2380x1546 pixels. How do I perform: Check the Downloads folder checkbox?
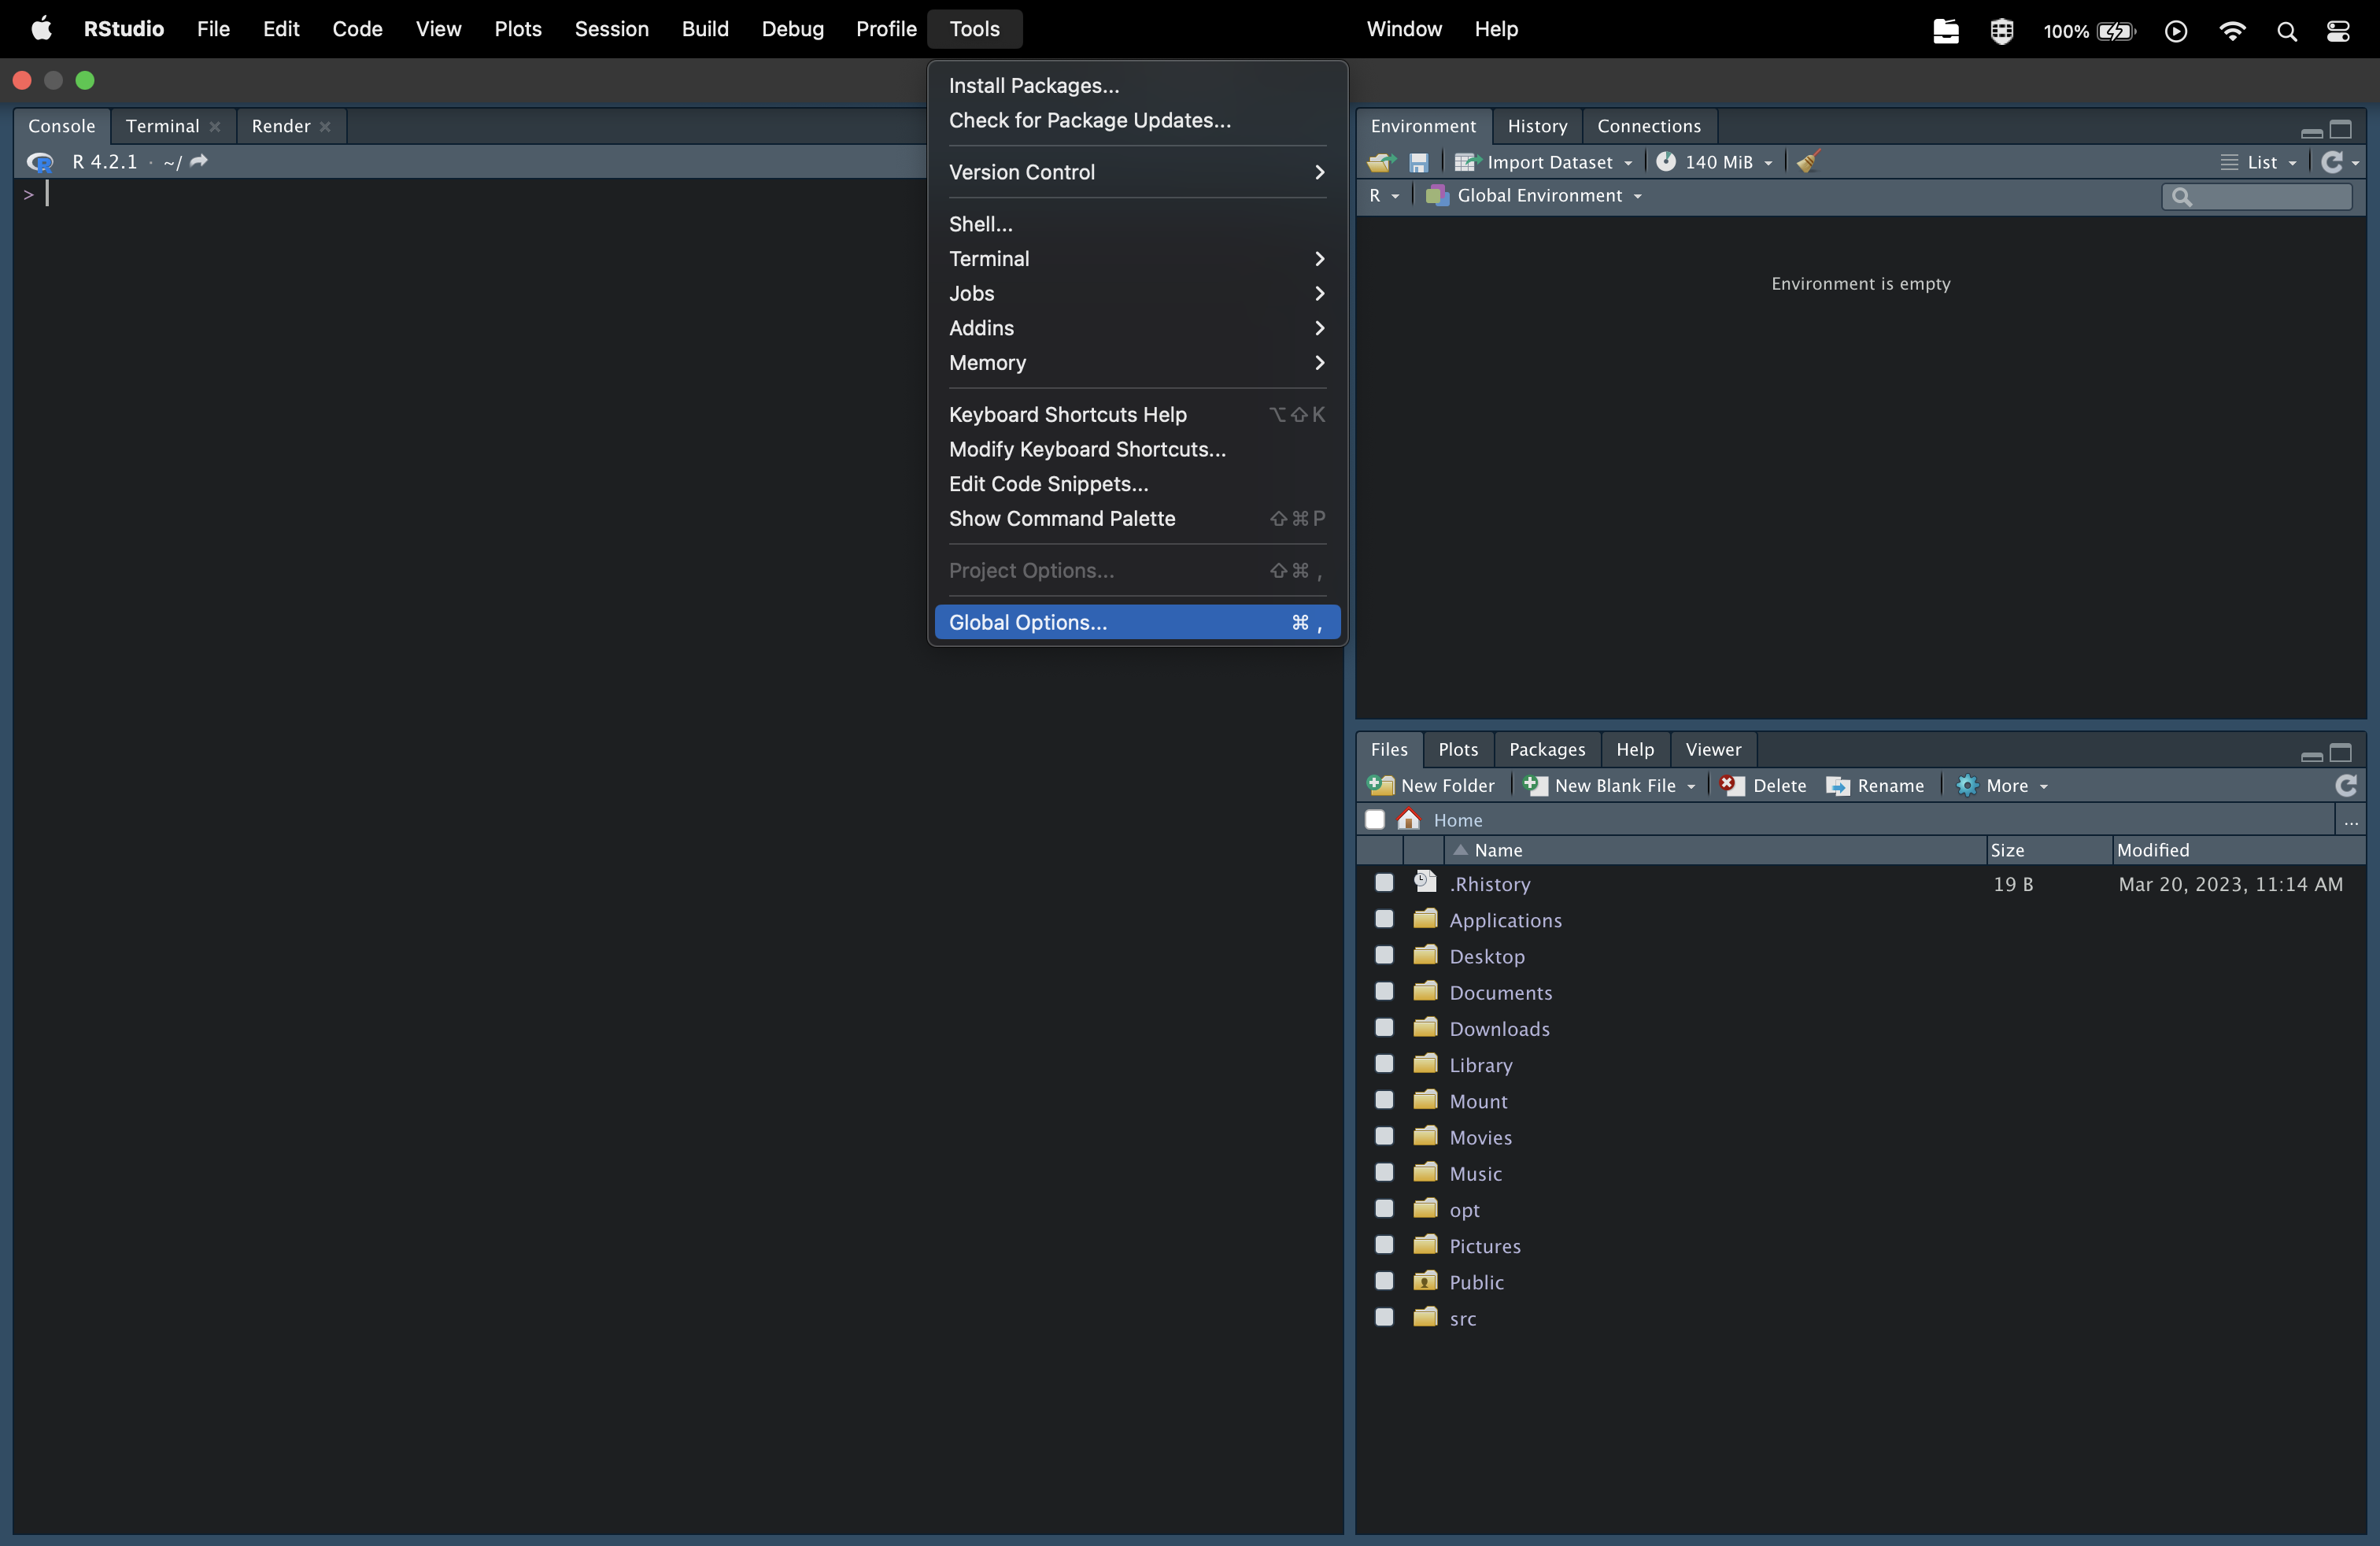tap(1384, 1028)
